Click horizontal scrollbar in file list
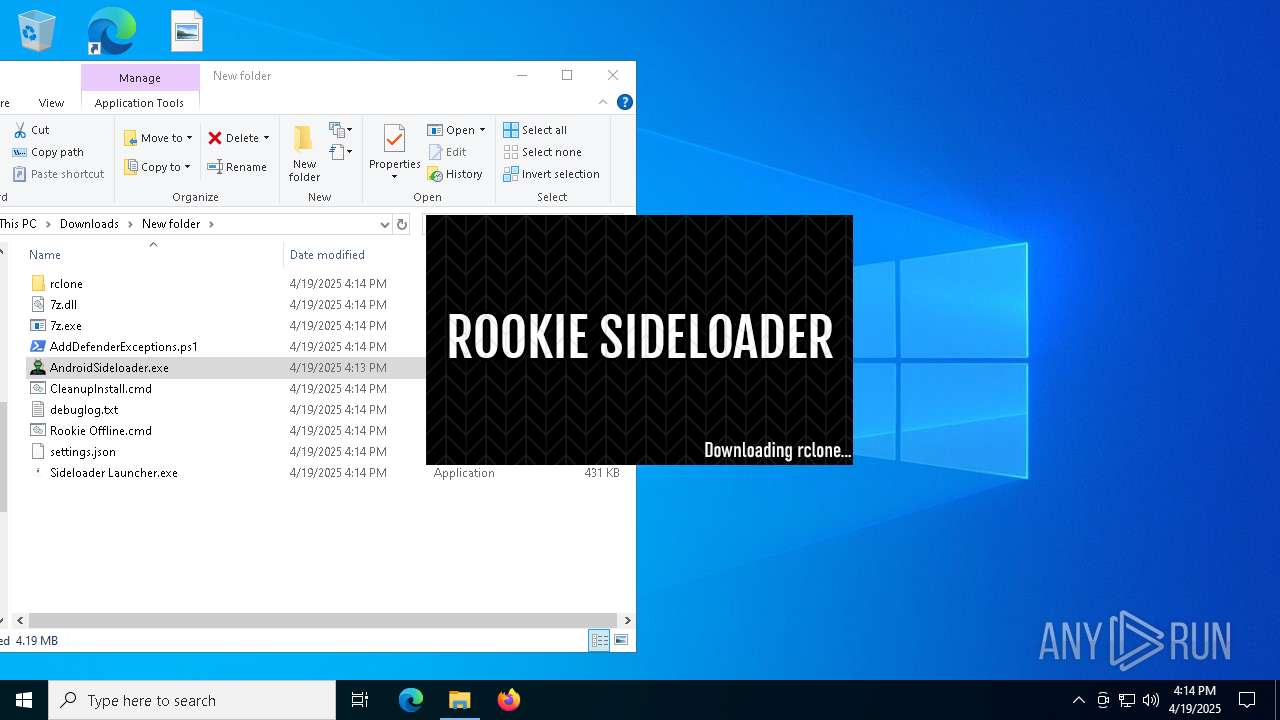 coord(322,621)
